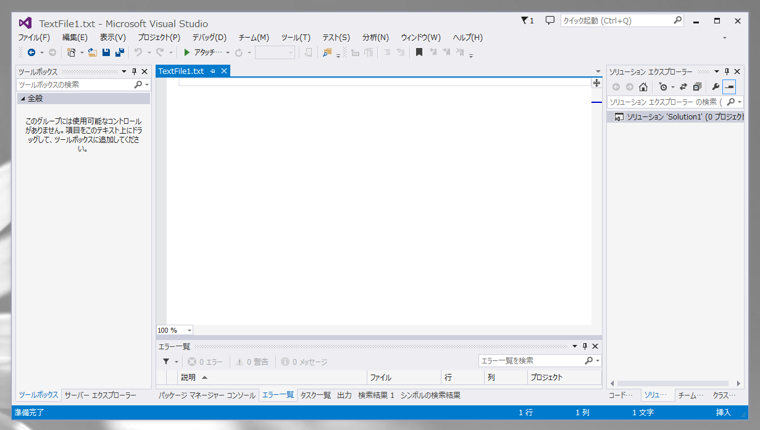Click Collapse All icon in Solution Explorer
The image size is (760, 430).
point(697,87)
